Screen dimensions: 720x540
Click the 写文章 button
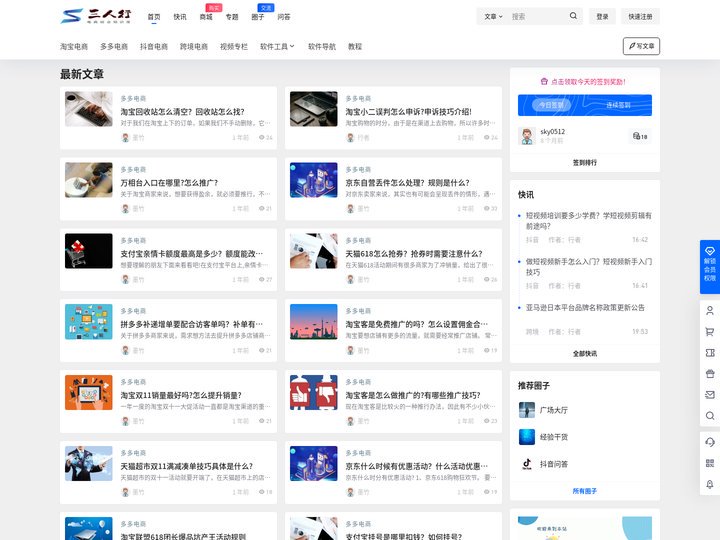pos(641,46)
